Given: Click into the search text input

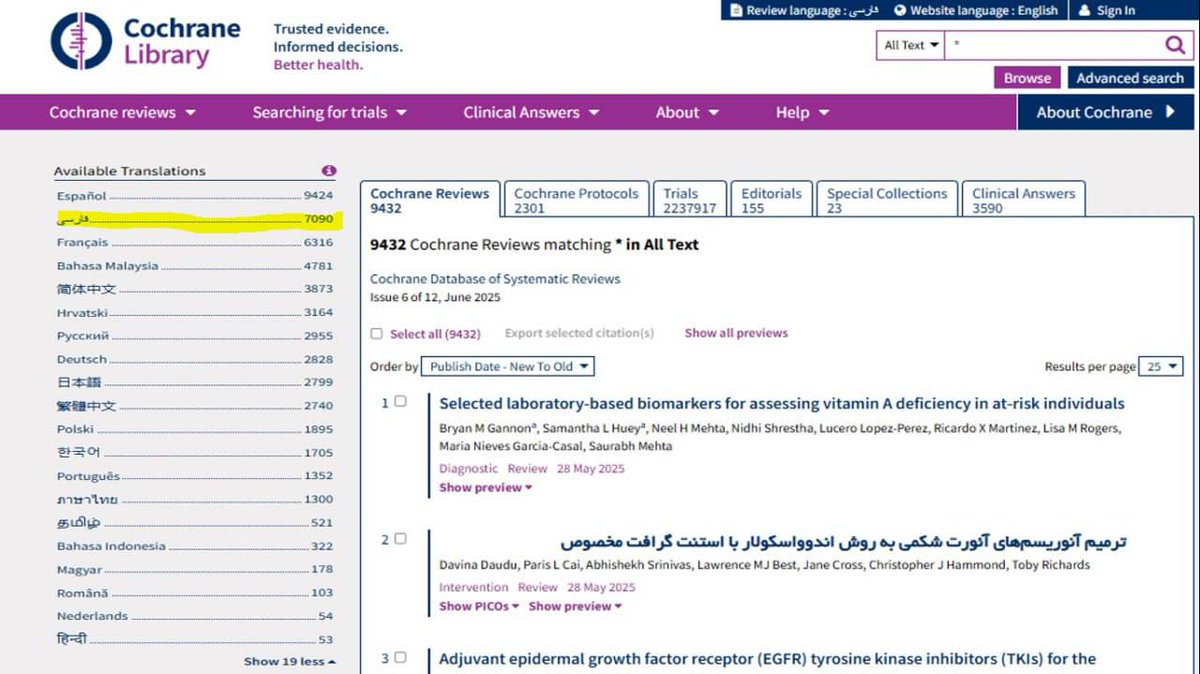Looking at the screenshot, I should pyautogui.click(x=1053, y=45).
